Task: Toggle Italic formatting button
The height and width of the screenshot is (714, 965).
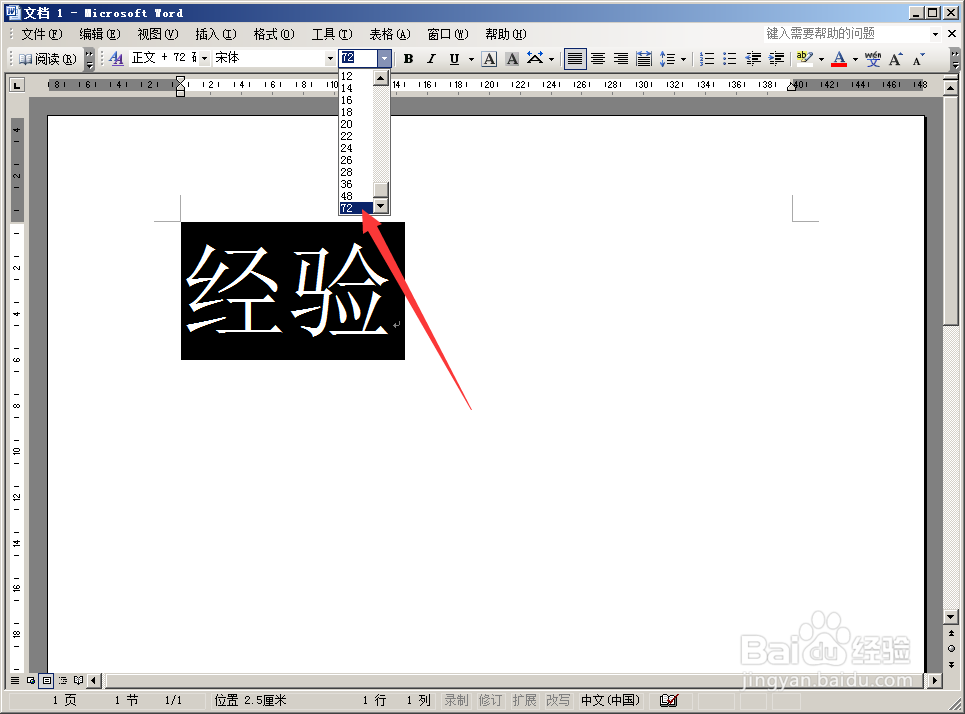Action: tap(431, 59)
